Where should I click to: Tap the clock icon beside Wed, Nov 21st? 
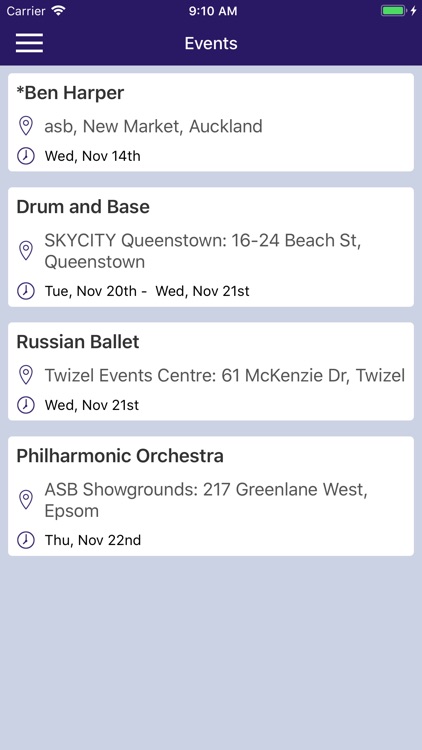pos(25,405)
